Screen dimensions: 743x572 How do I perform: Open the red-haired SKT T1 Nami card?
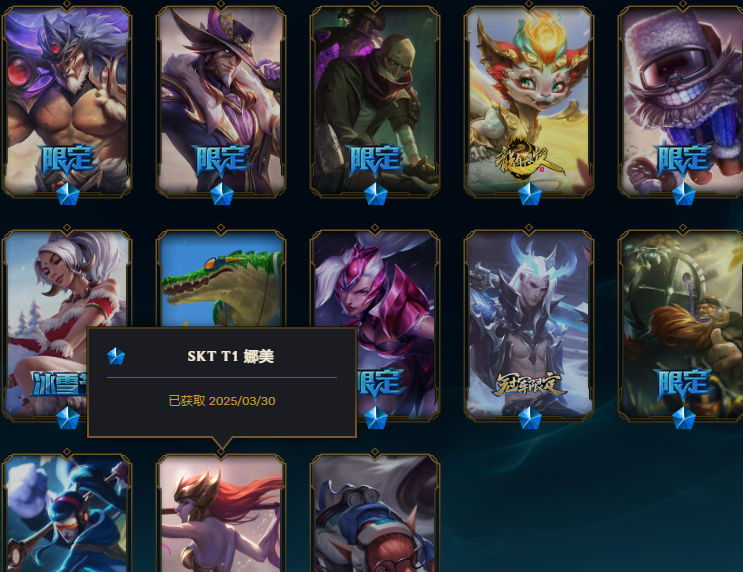click(x=221, y=513)
